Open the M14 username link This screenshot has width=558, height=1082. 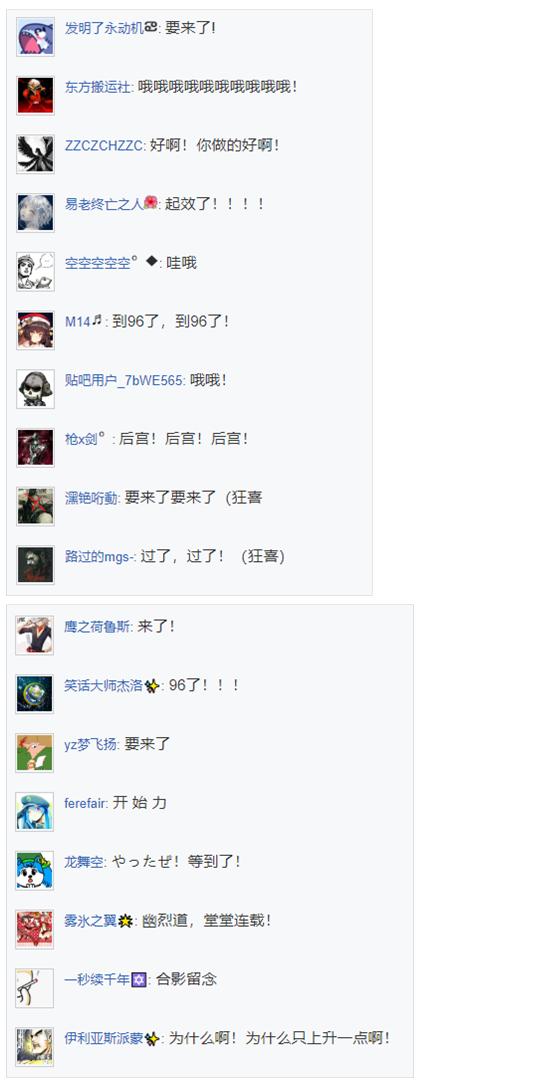(78, 322)
